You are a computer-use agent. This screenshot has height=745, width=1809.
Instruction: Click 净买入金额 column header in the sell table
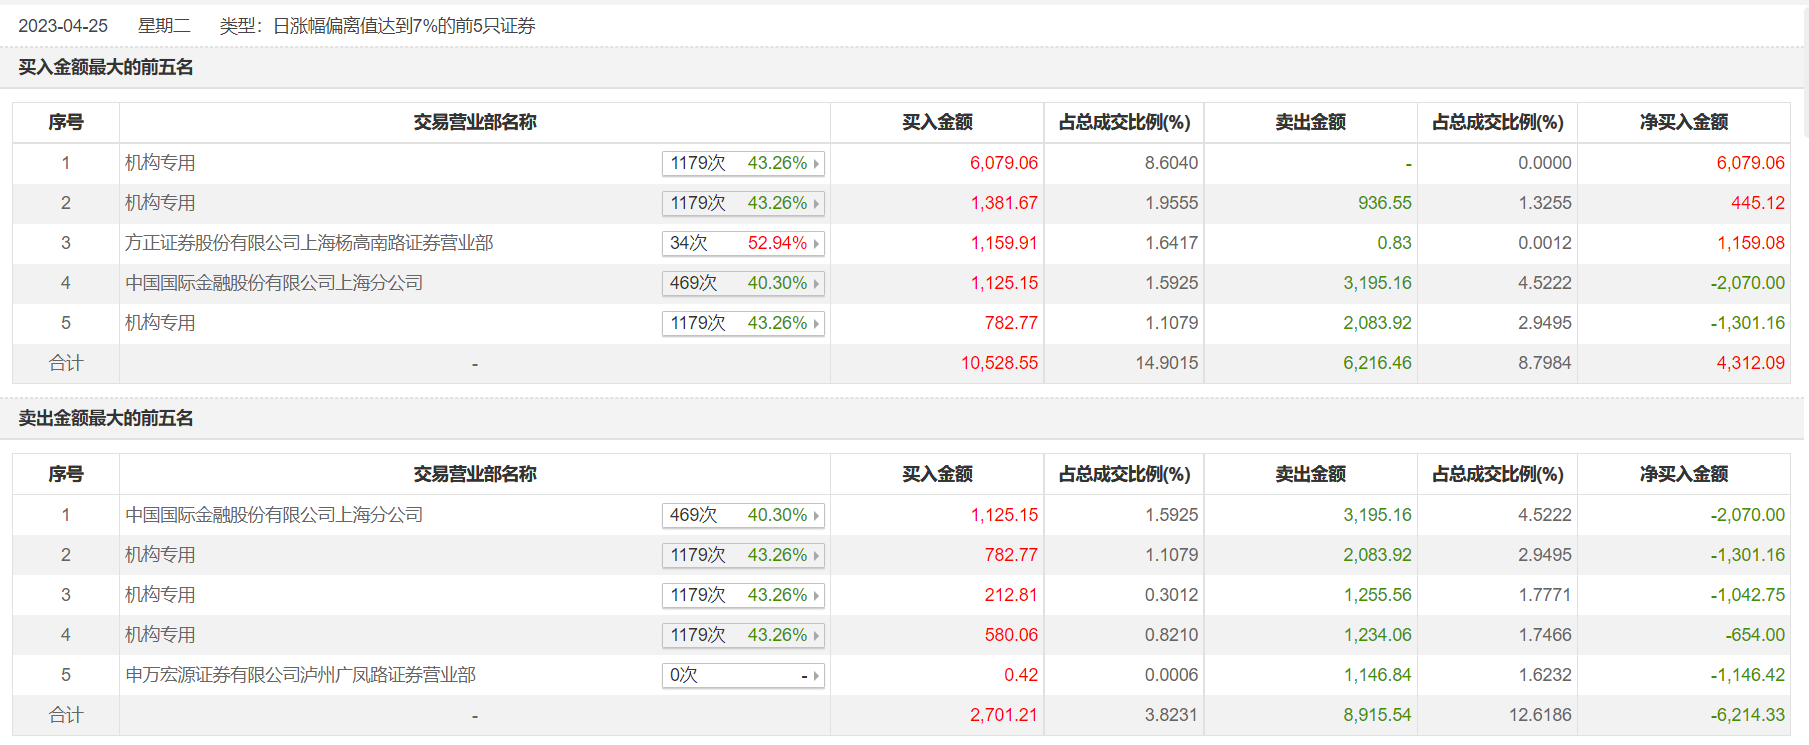pos(1683,474)
